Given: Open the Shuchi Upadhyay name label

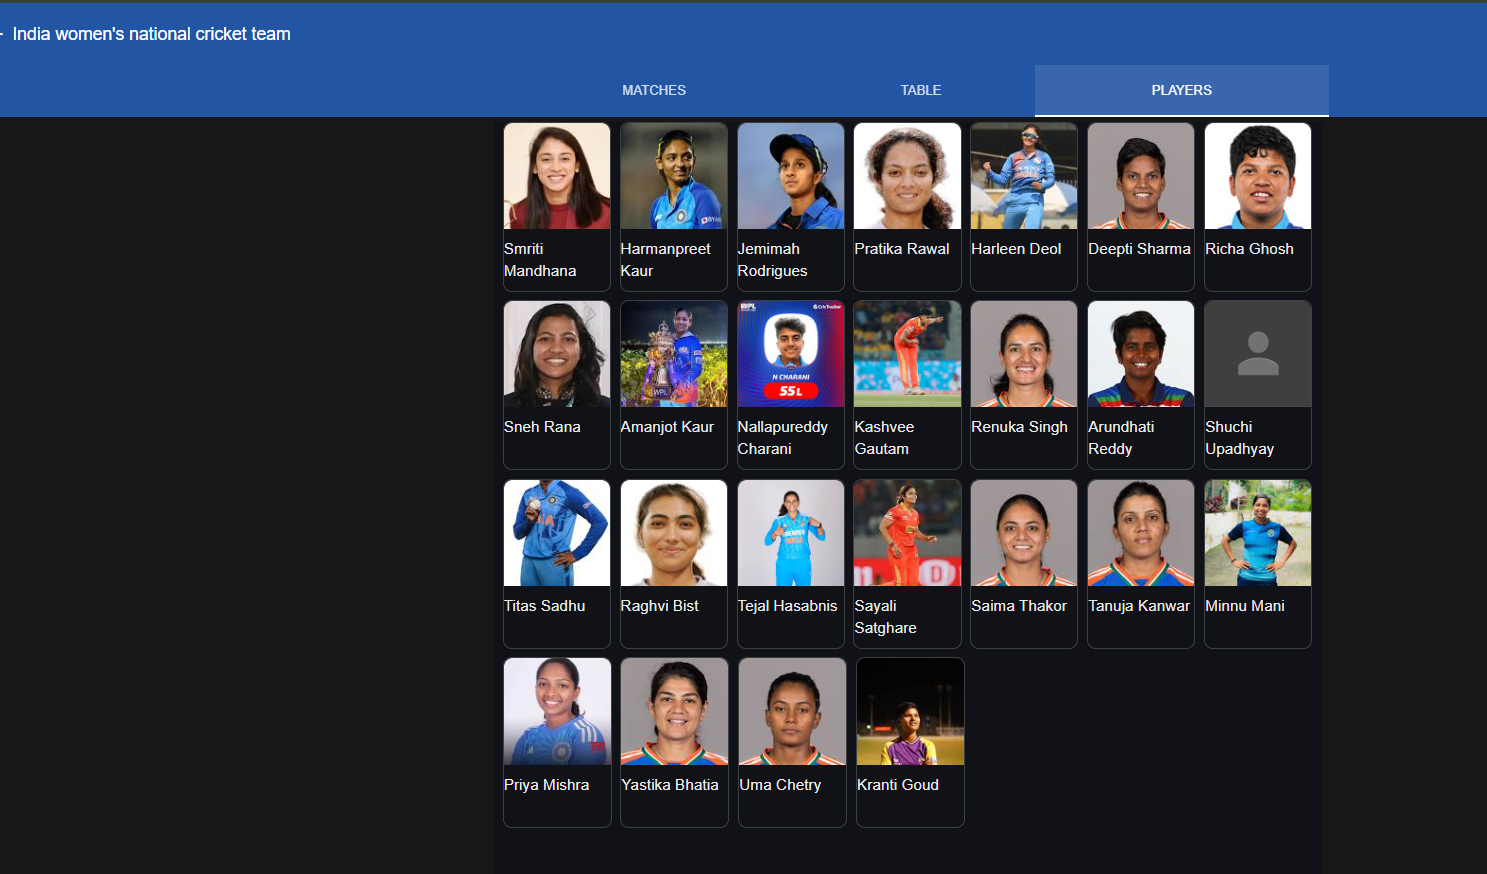Looking at the screenshot, I should (1239, 438).
